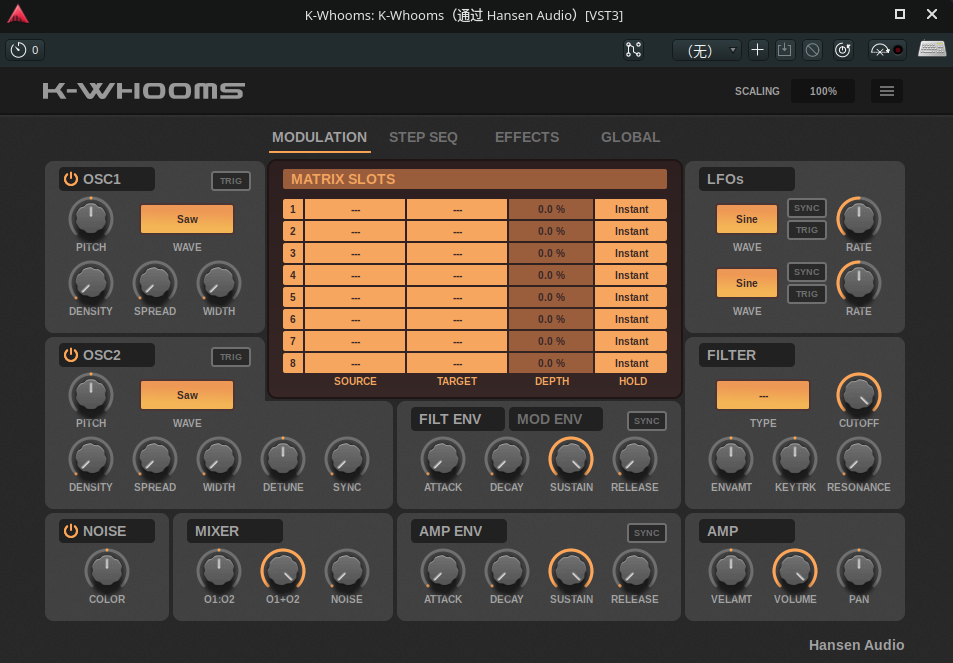
Task: Toggle SYNC in FILT ENV section
Action: point(647,421)
